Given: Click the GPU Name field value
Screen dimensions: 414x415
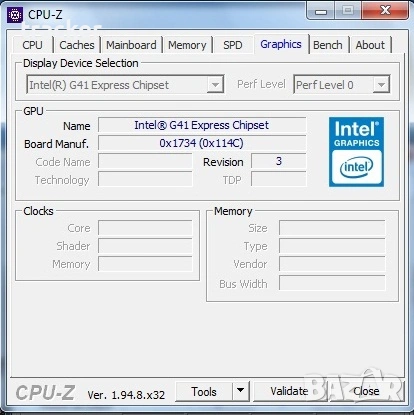Looking at the screenshot, I should click(202, 125).
